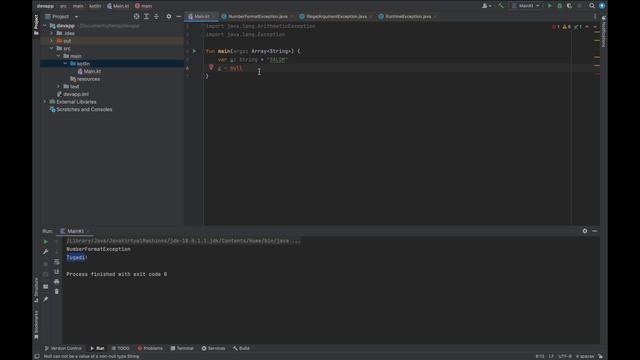Open Search Everywhere magnifier
The image size is (640, 360).
592,6
